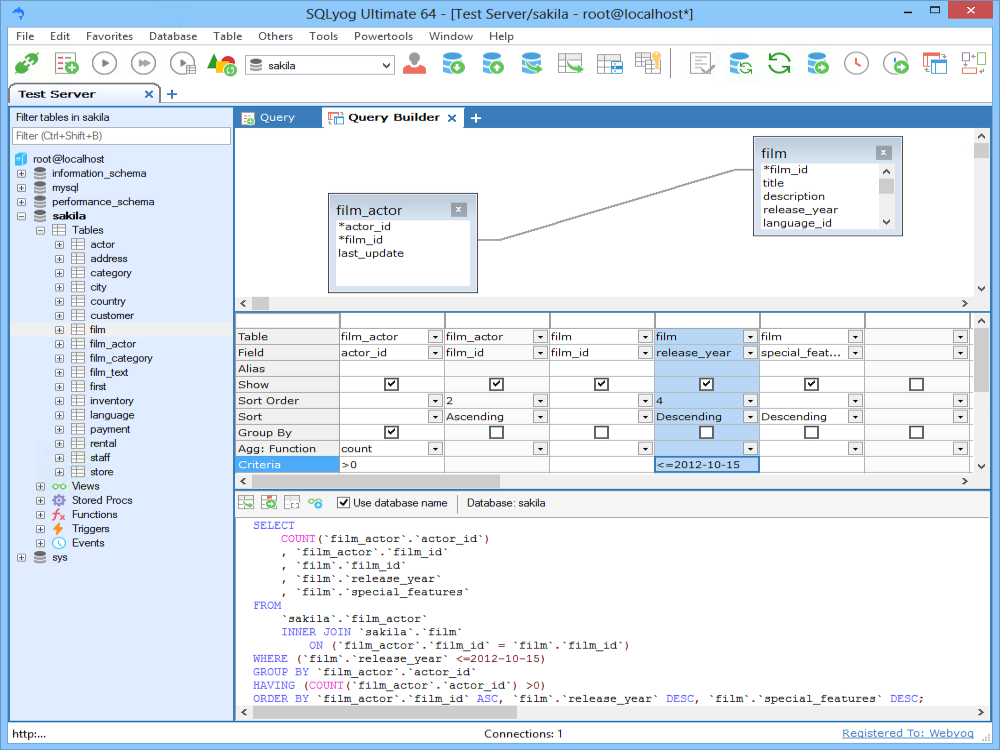1000x750 pixels.
Task: Click the refresh green arrows toolbar icon
Action: [x=779, y=64]
